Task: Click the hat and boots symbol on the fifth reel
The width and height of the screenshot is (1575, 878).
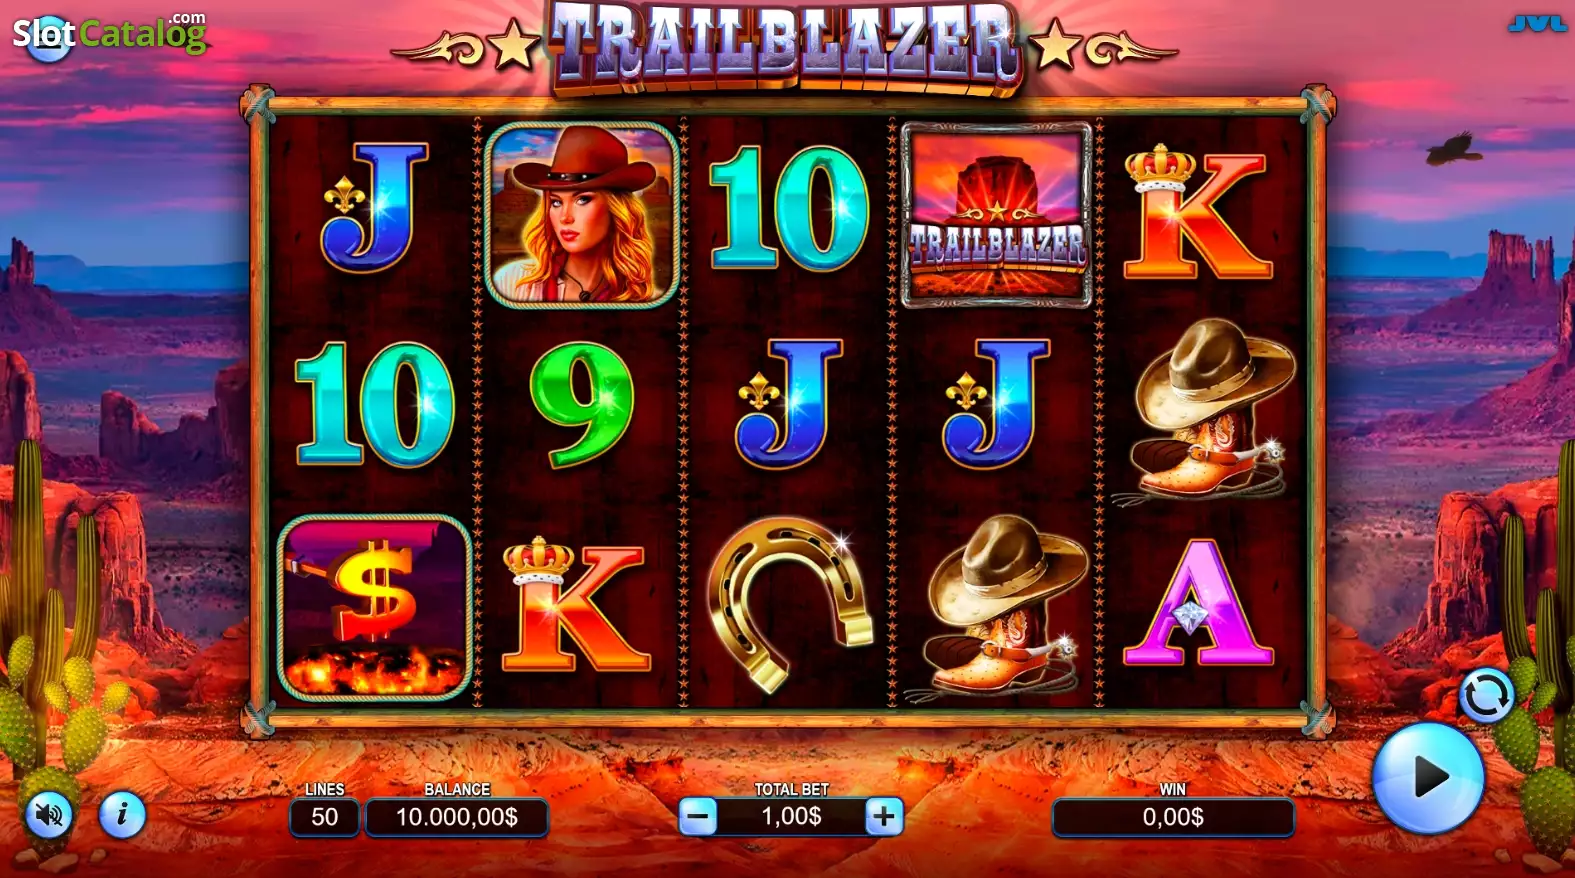Action: pyautogui.click(x=1204, y=409)
